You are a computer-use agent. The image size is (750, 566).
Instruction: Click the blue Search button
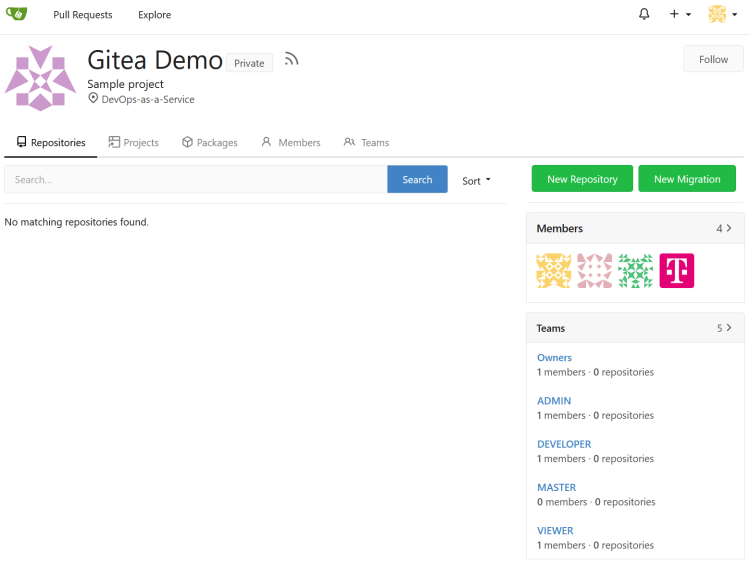coord(417,179)
